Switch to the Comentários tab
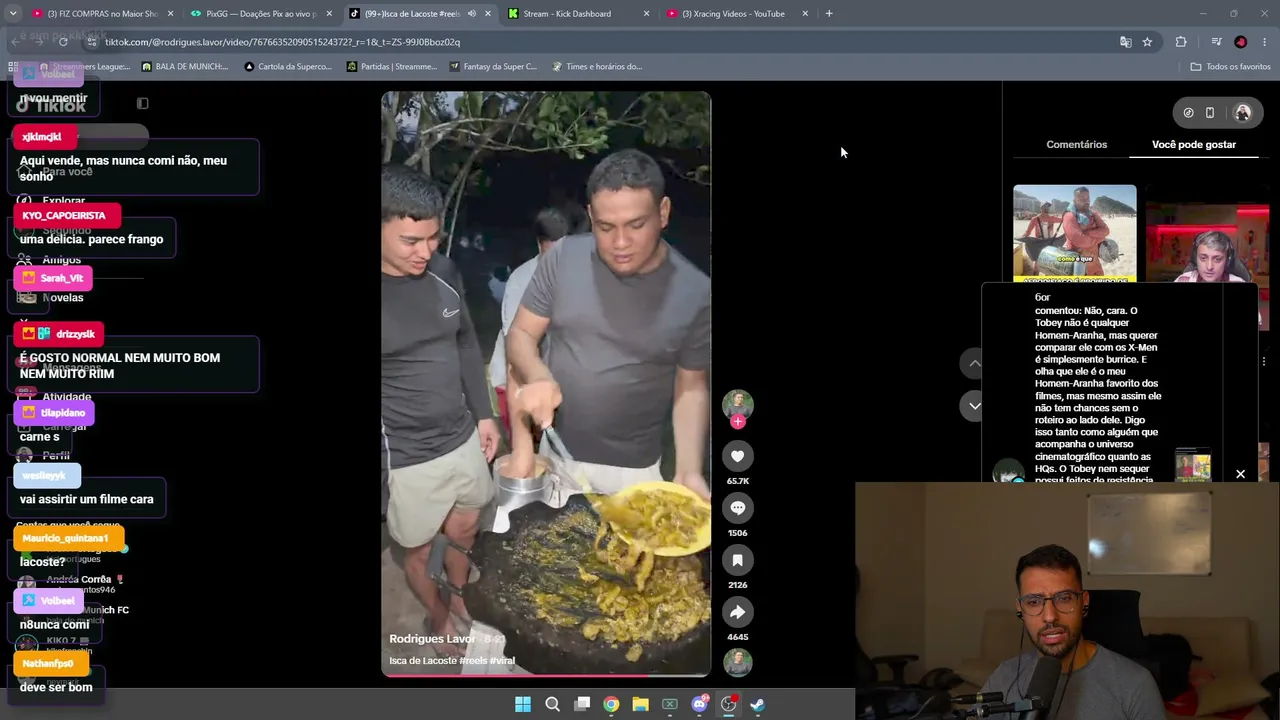 (x=1076, y=145)
